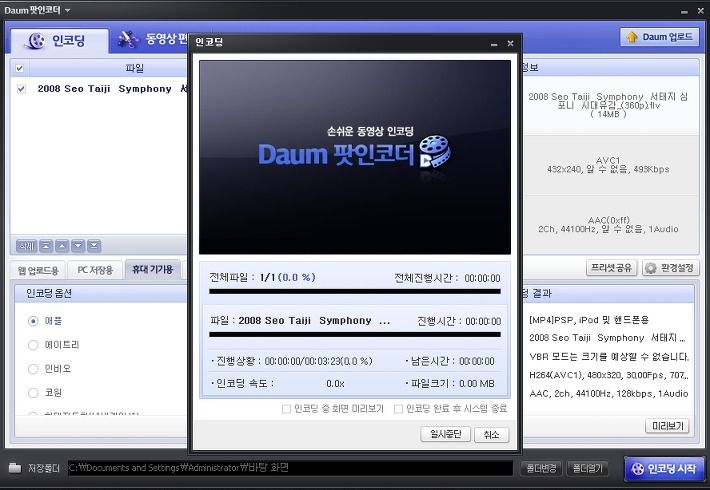
Task: Select the 인비오 radio option
Action: [x=33, y=369]
